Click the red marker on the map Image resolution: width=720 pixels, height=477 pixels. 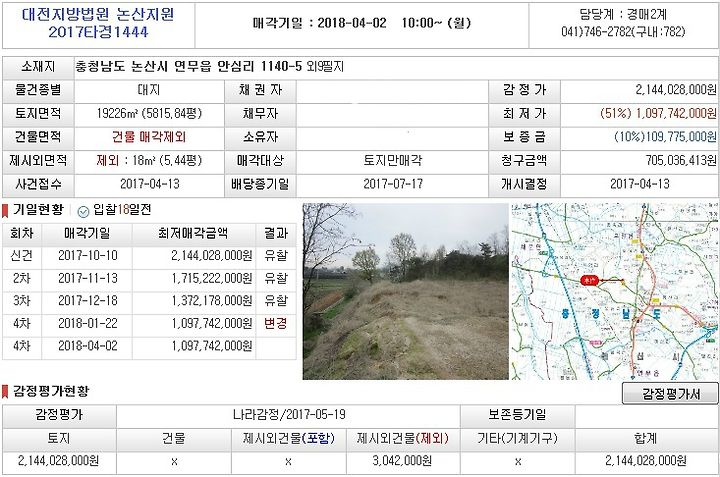[589, 280]
